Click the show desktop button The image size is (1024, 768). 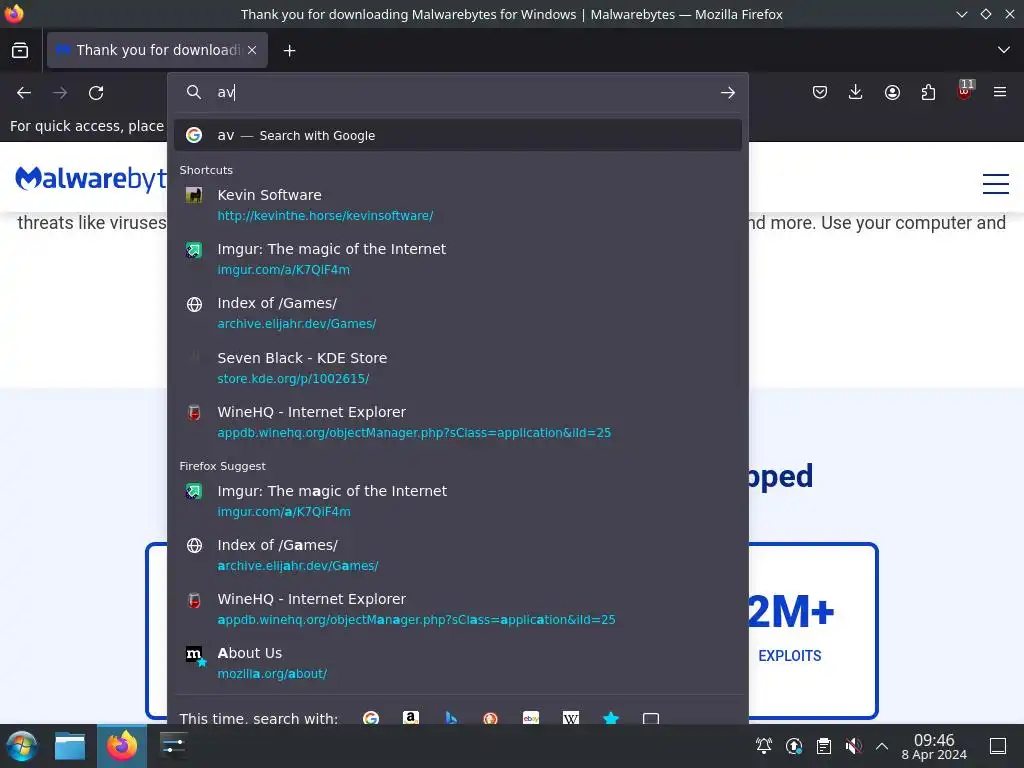pyautogui.click(x=998, y=746)
